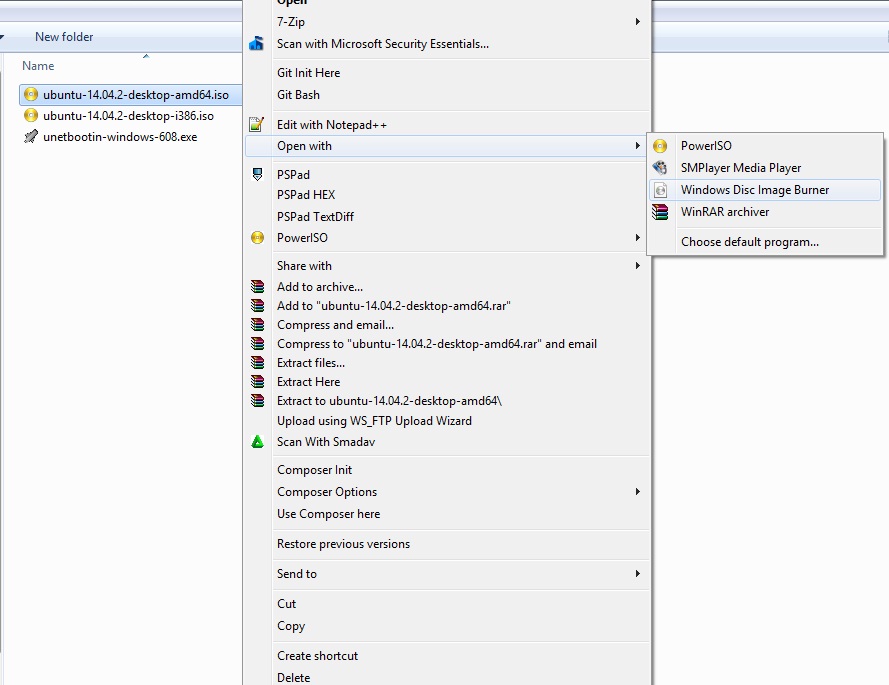Click SMPlayer Media Player icon in submenu
This screenshot has width=889, height=685.
click(660, 168)
